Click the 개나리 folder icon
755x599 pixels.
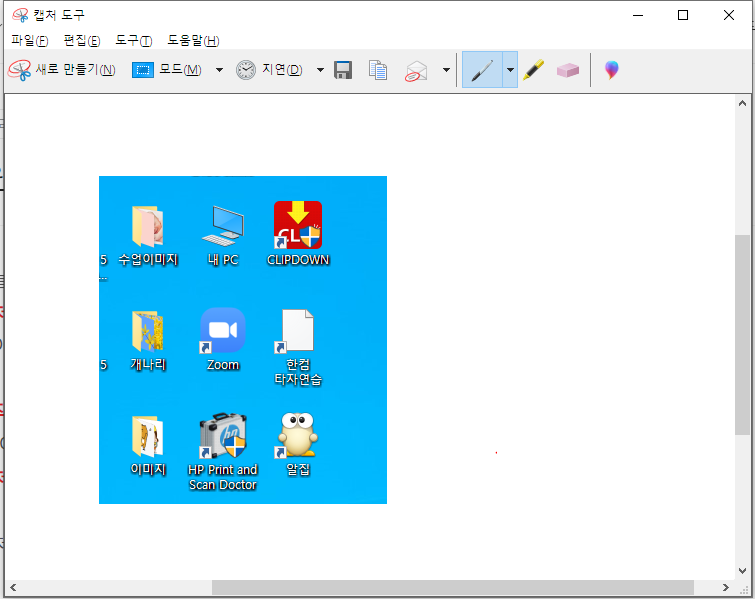click(x=148, y=331)
